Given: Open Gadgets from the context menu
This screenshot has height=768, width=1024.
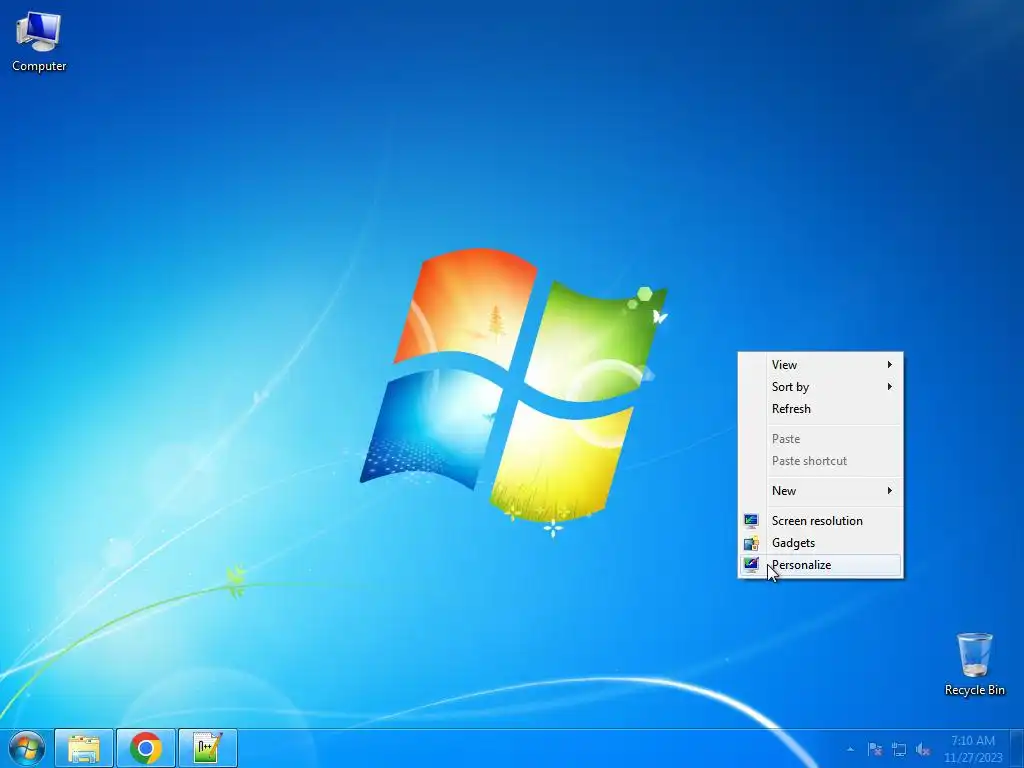Looking at the screenshot, I should [x=820, y=543].
